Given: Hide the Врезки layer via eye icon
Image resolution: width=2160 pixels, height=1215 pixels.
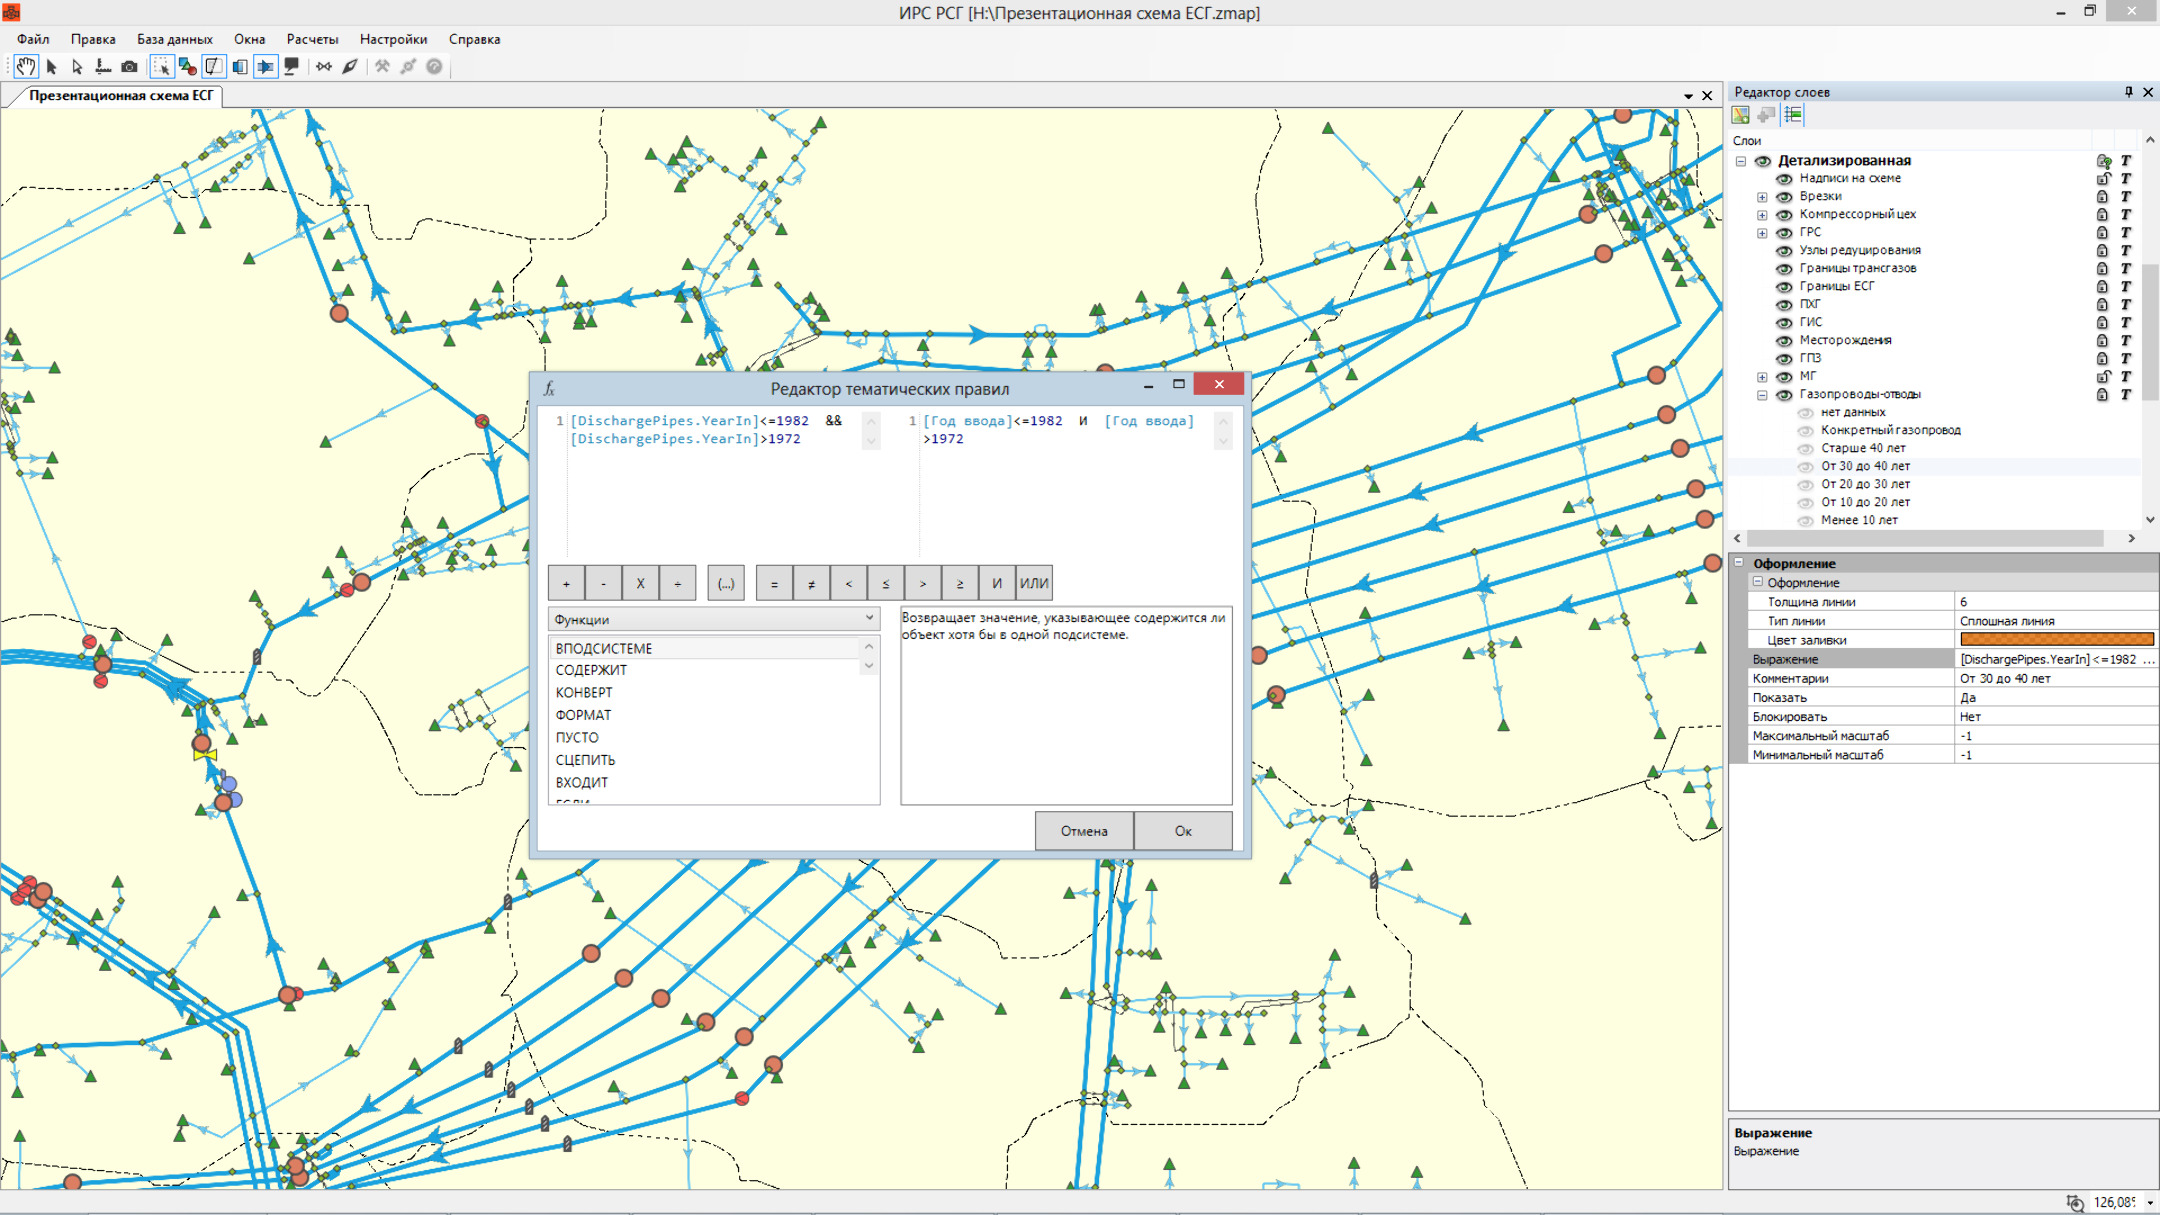Looking at the screenshot, I should (1784, 197).
